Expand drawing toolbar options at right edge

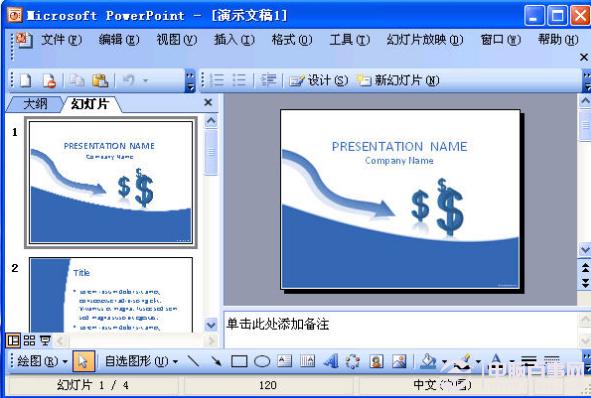[x=586, y=361]
